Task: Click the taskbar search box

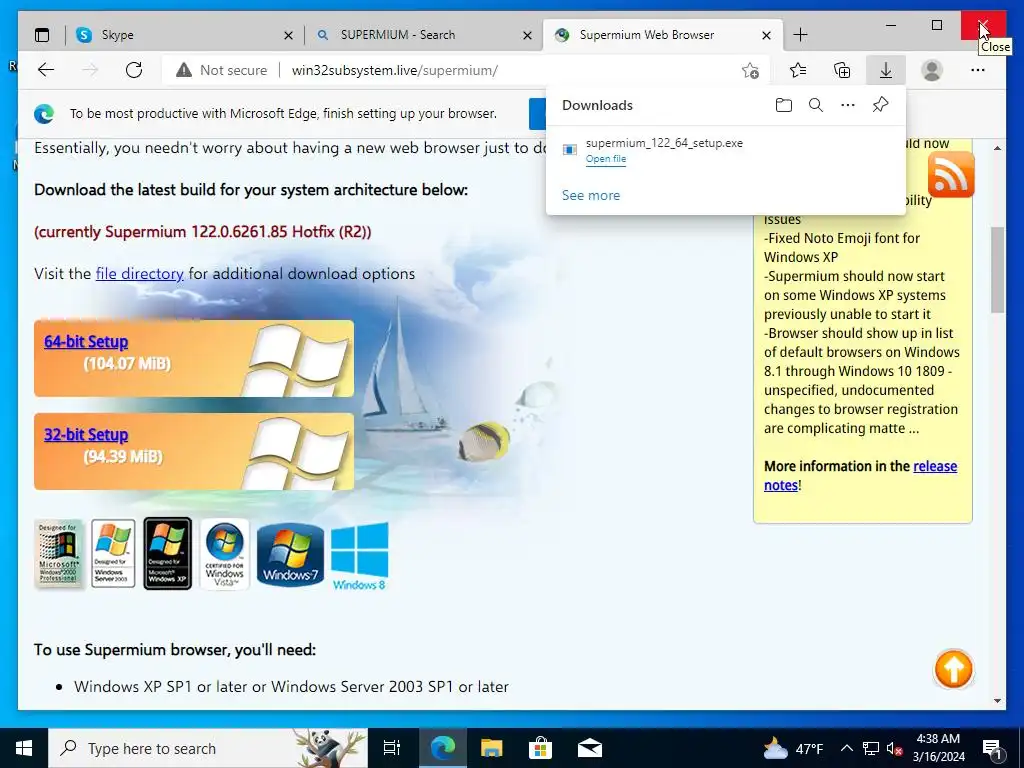Action: click(208, 748)
